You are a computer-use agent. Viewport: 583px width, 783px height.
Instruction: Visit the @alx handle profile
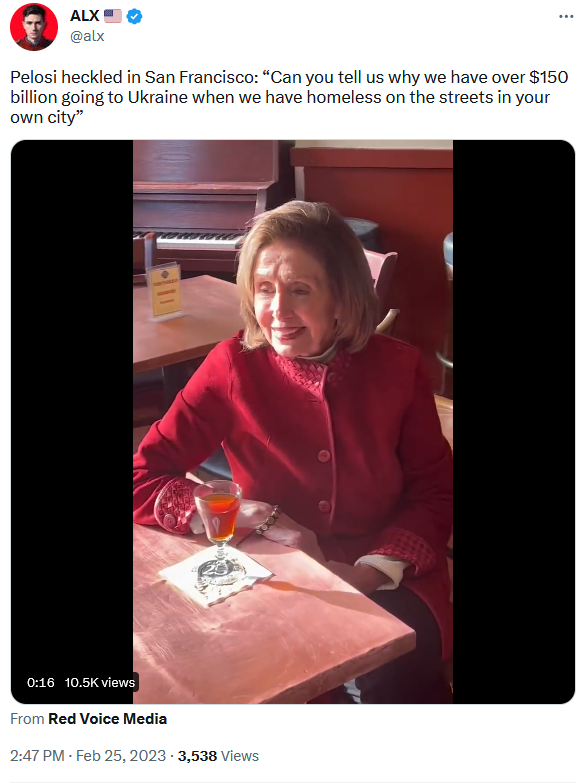(87, 36)
